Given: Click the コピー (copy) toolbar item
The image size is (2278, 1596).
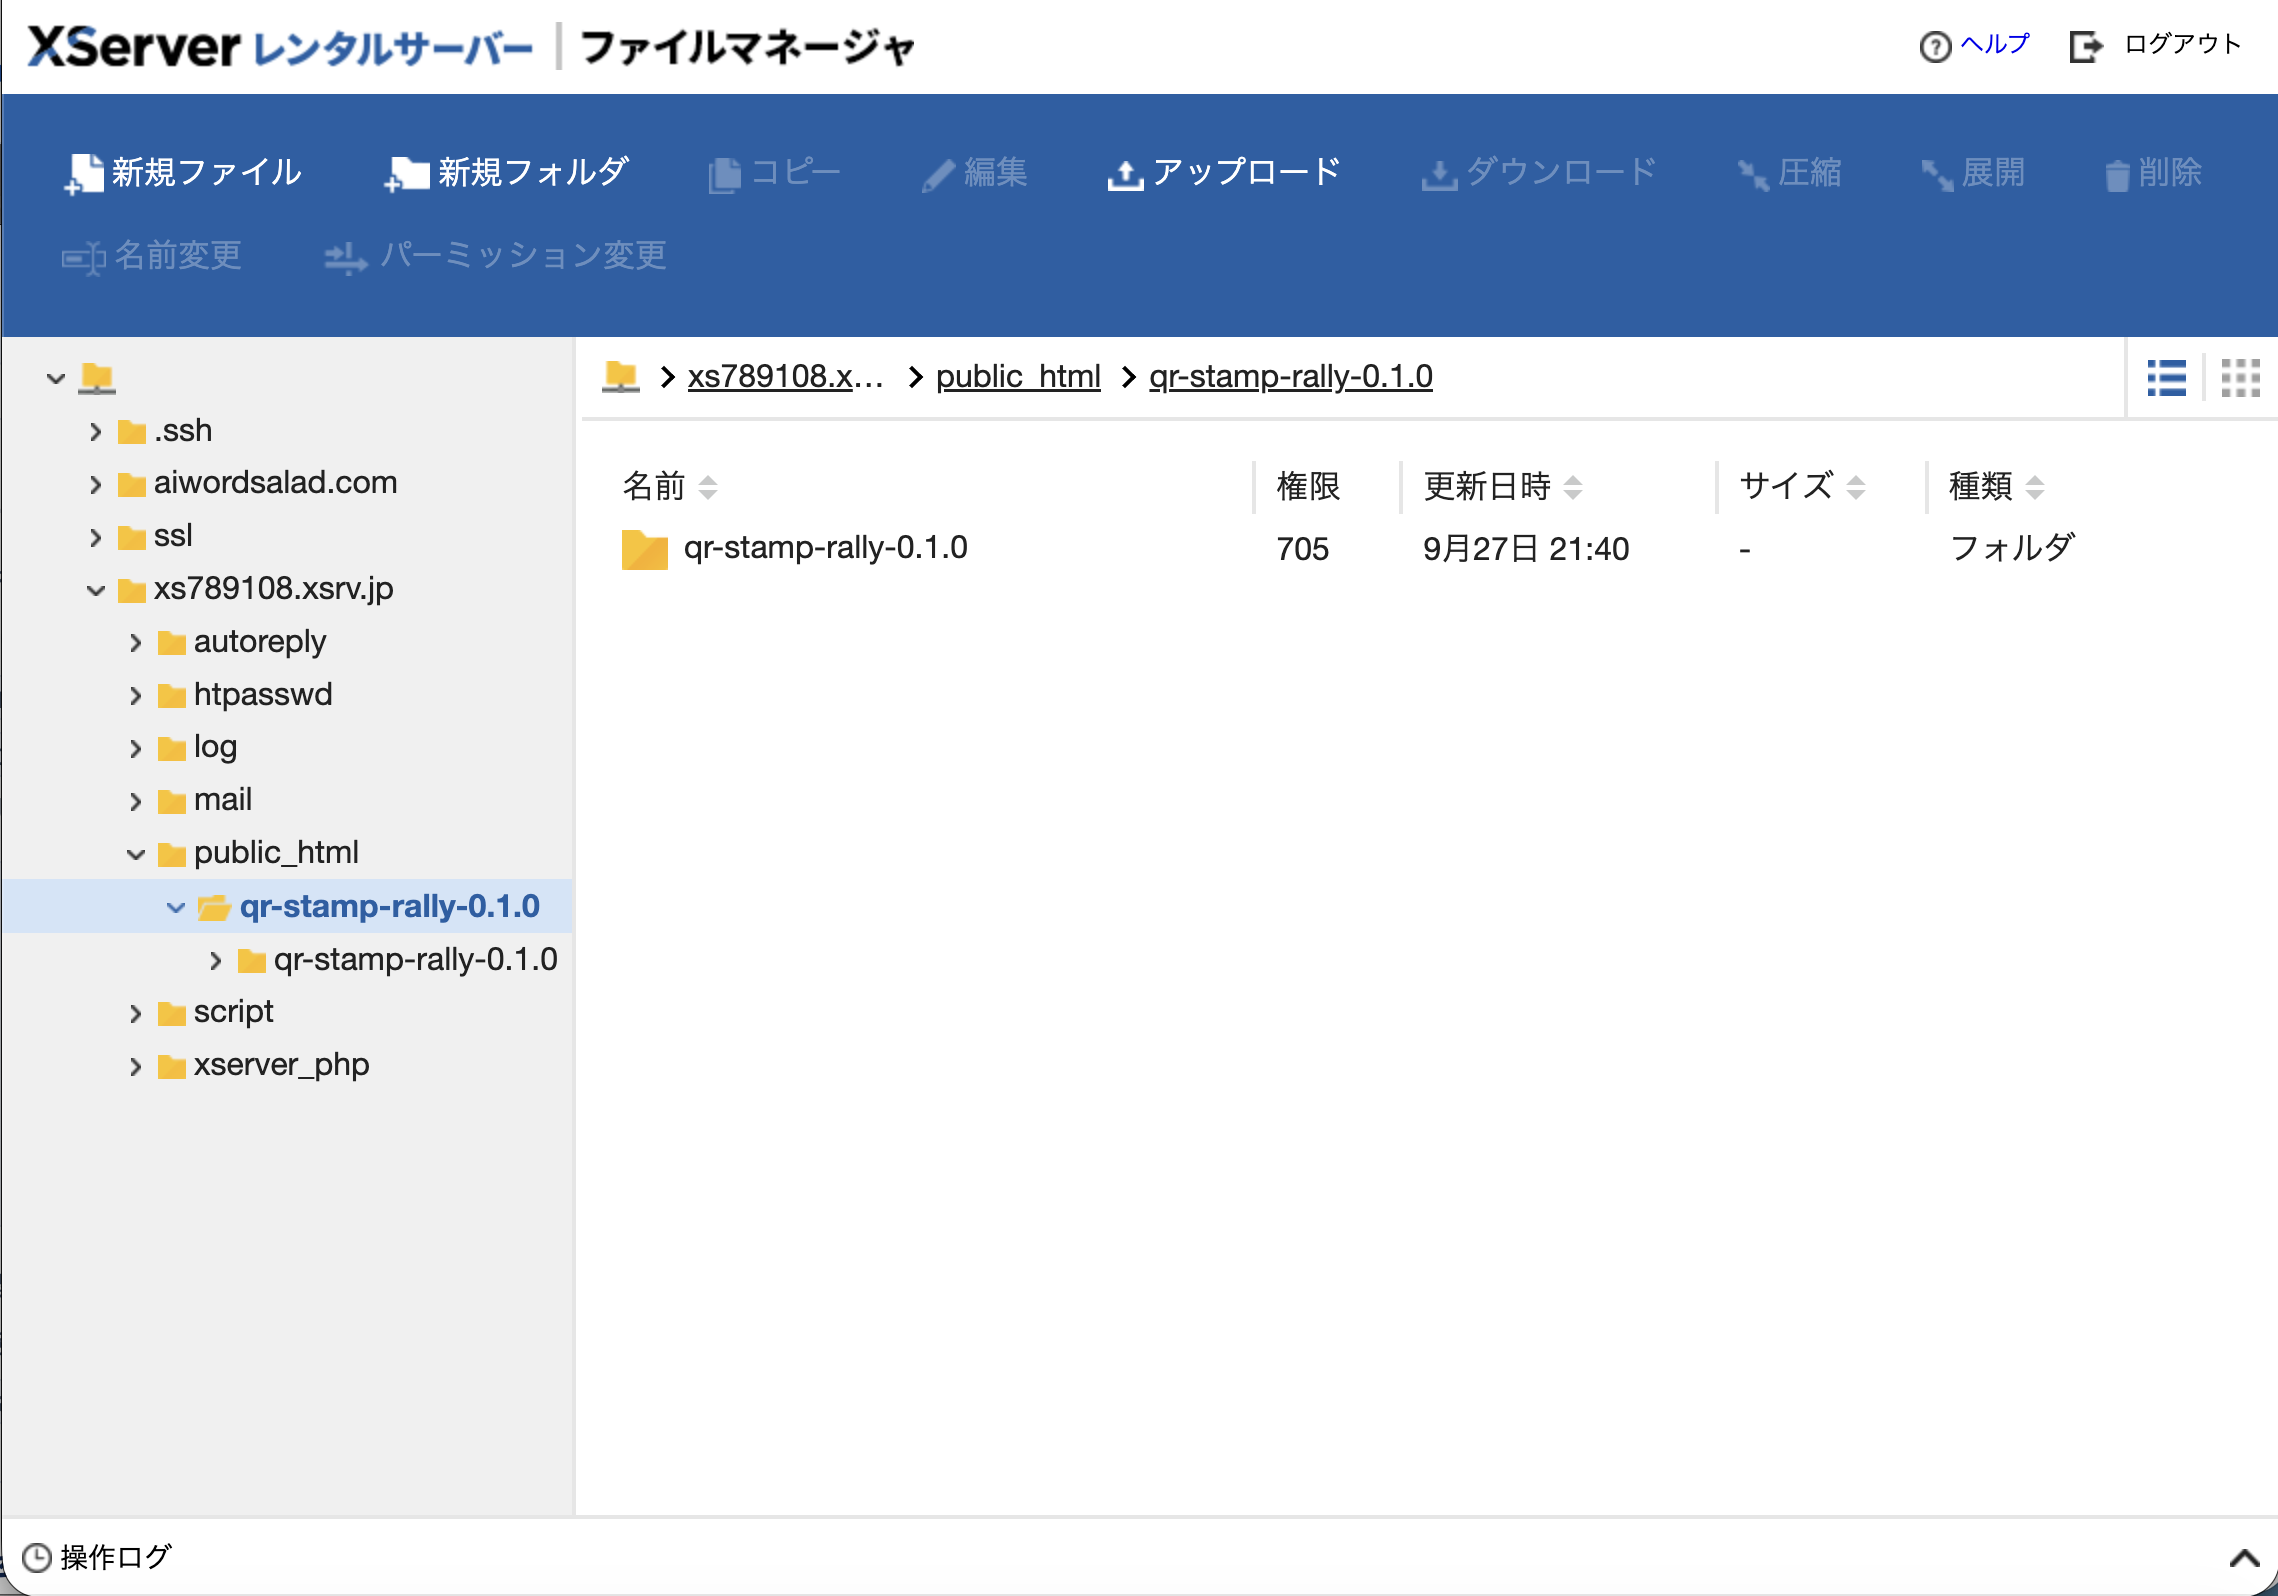Looking at the screenshot, I should 774,173.
